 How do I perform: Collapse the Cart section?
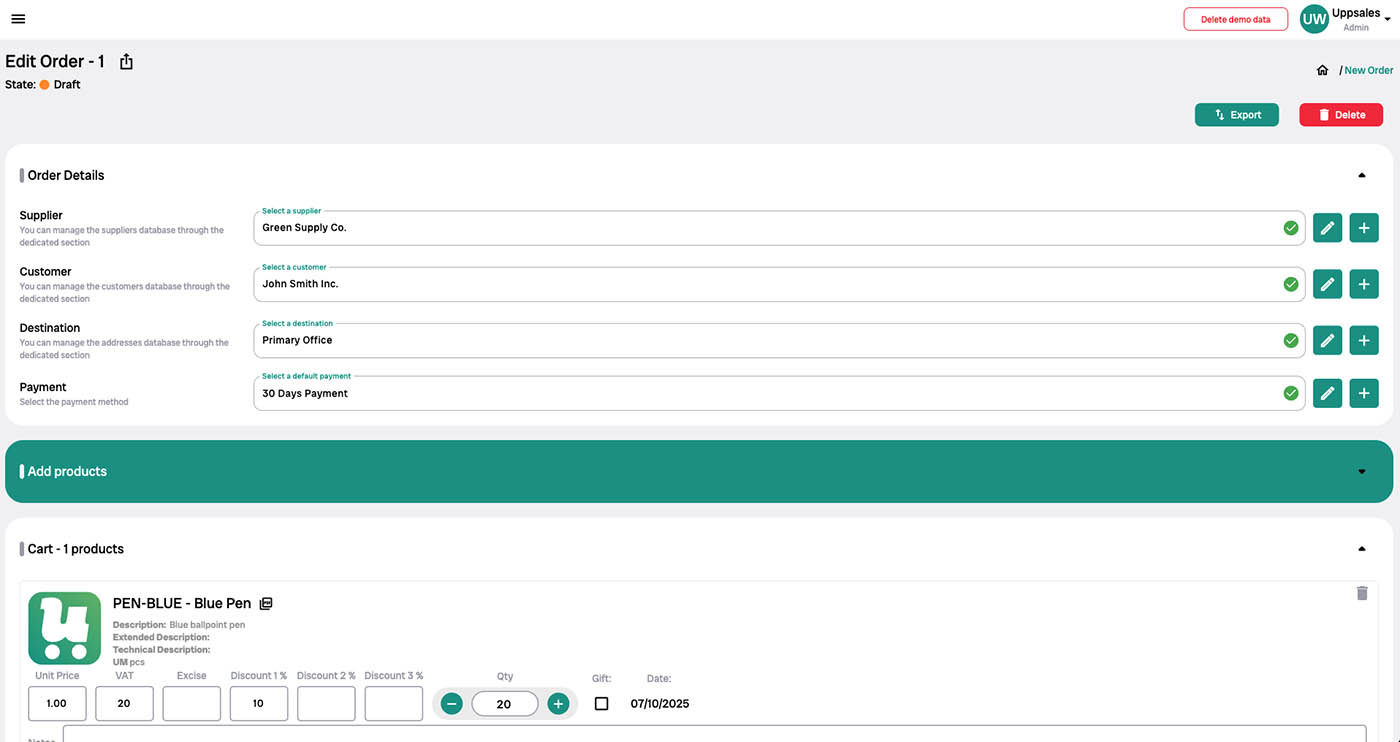click(1361, 548)
